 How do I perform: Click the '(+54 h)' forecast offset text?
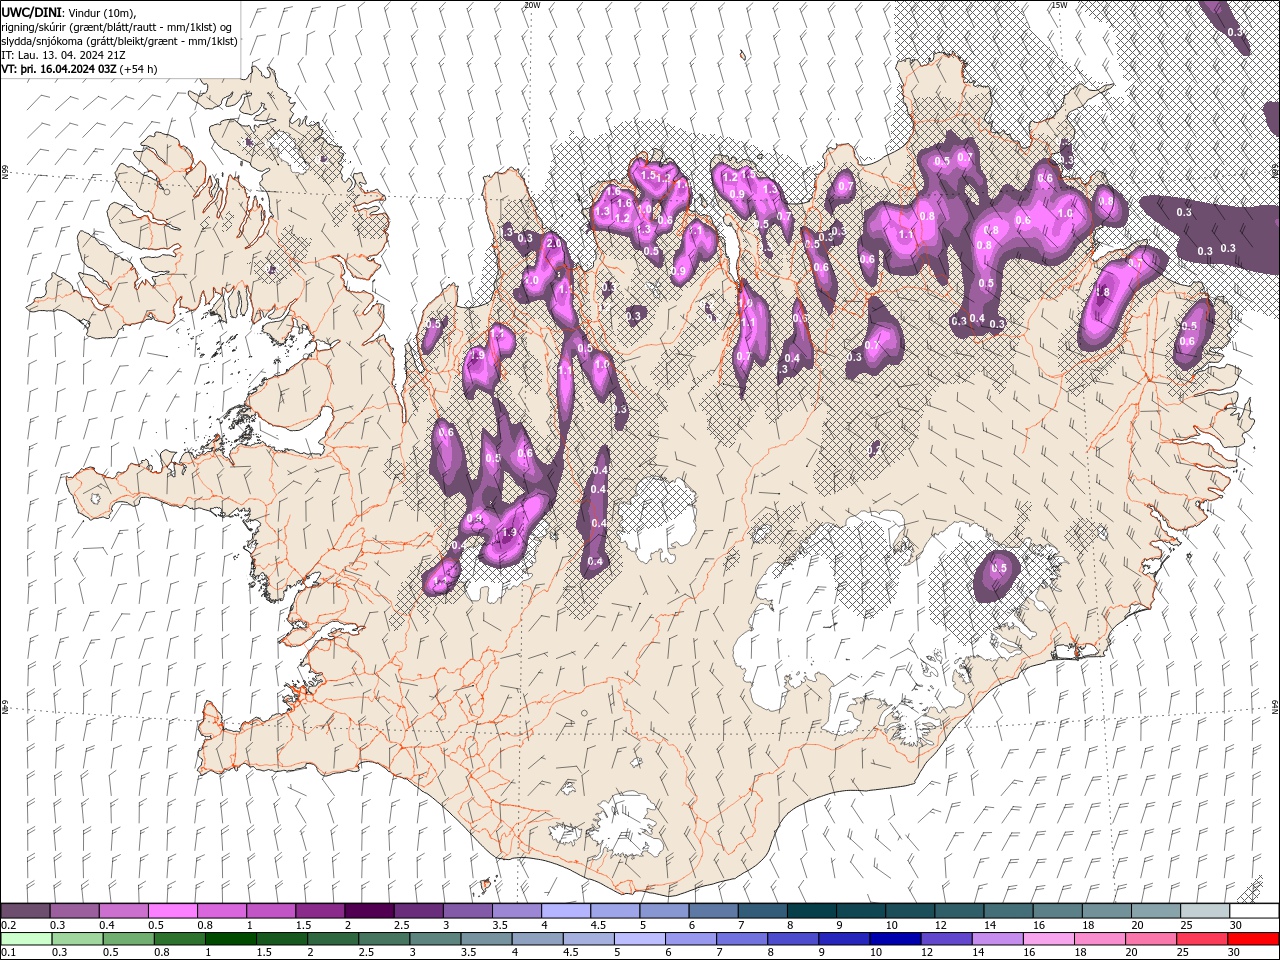[x=138, y=69]
